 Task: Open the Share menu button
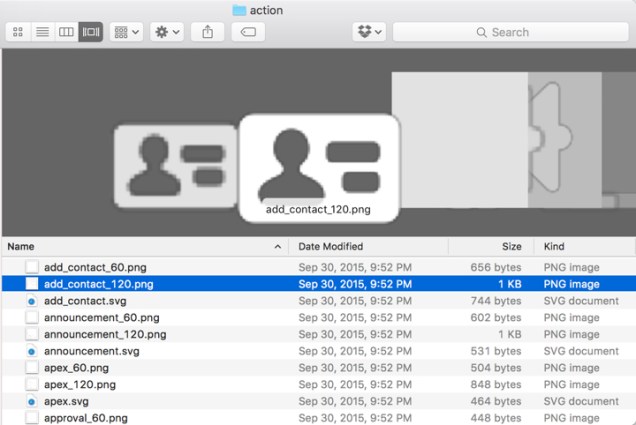(207, 32)
